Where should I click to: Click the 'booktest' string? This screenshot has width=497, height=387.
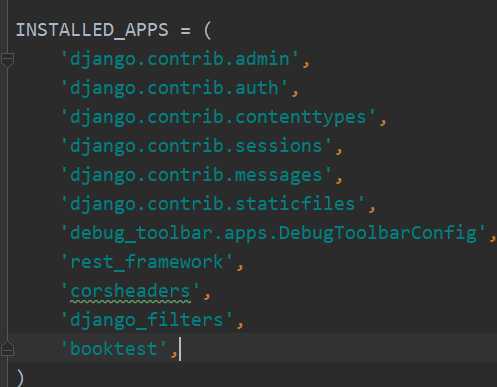click(114, 349)
